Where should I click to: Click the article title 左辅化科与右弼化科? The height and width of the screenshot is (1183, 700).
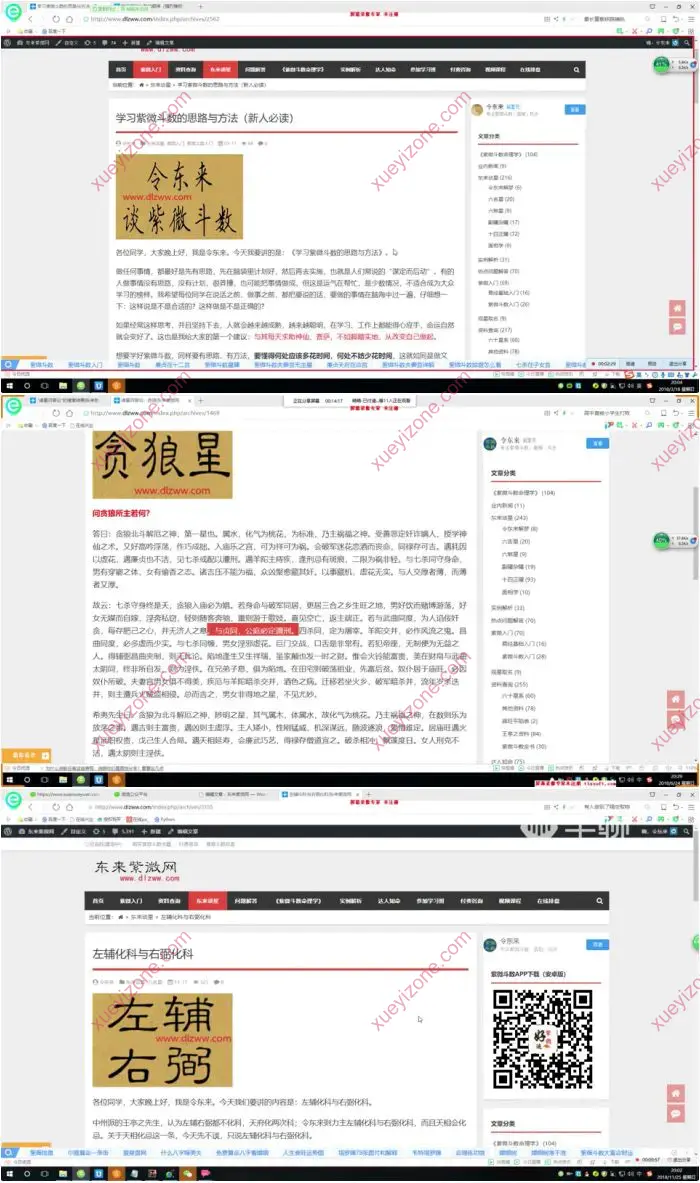[143, 954]
